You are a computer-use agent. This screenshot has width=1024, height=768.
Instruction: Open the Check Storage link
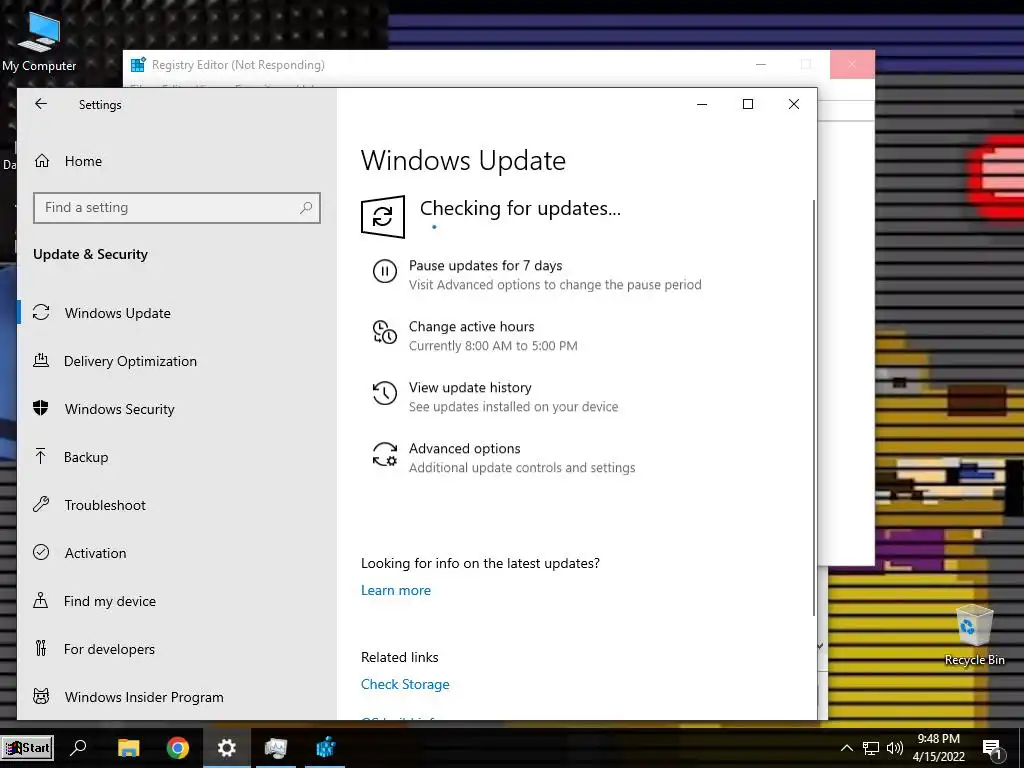(405, 684)
